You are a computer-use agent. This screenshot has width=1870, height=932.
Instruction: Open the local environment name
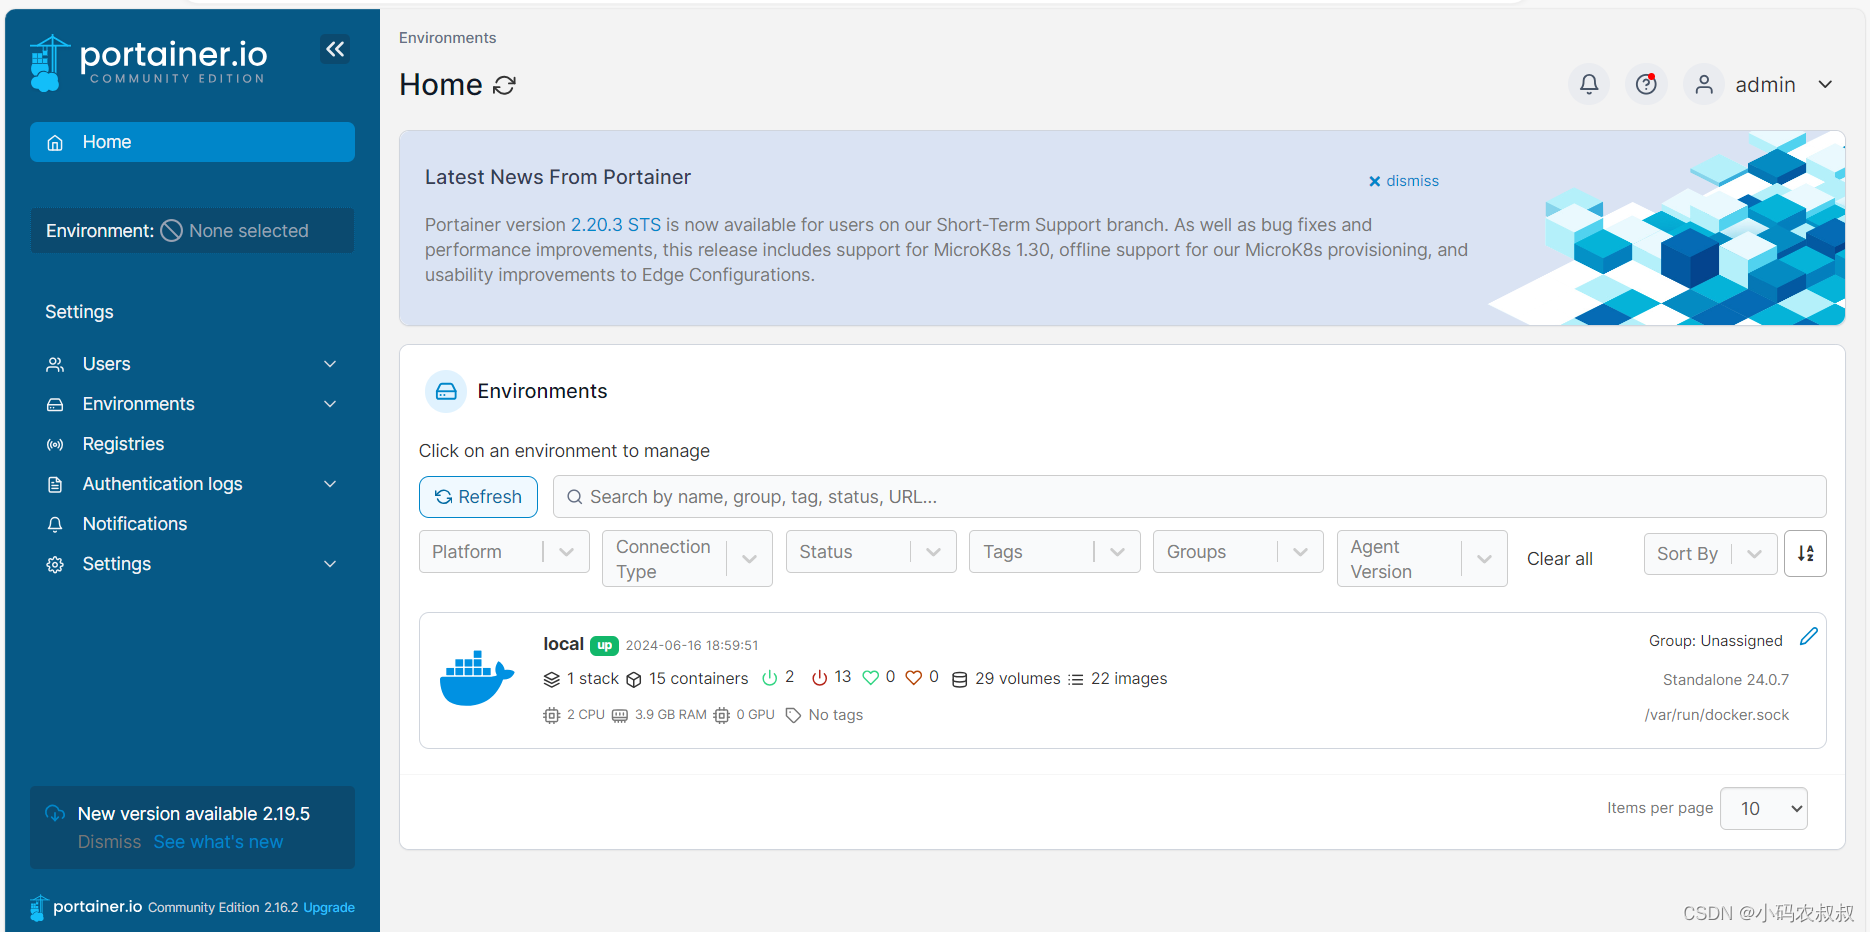coord(563,644)
